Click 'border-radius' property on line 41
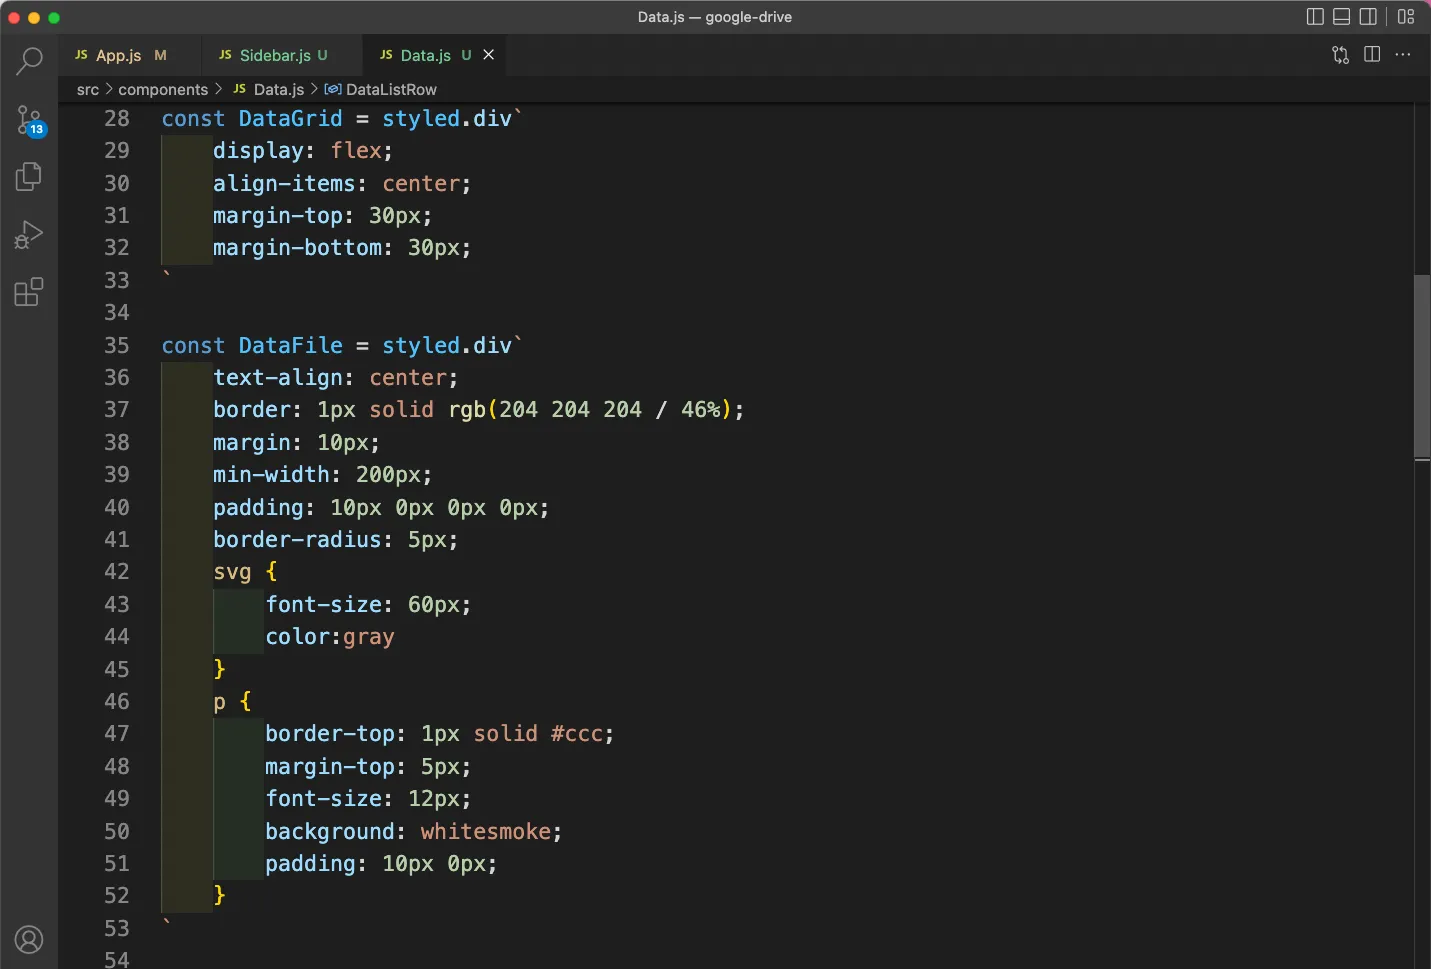 pos(297,540)
